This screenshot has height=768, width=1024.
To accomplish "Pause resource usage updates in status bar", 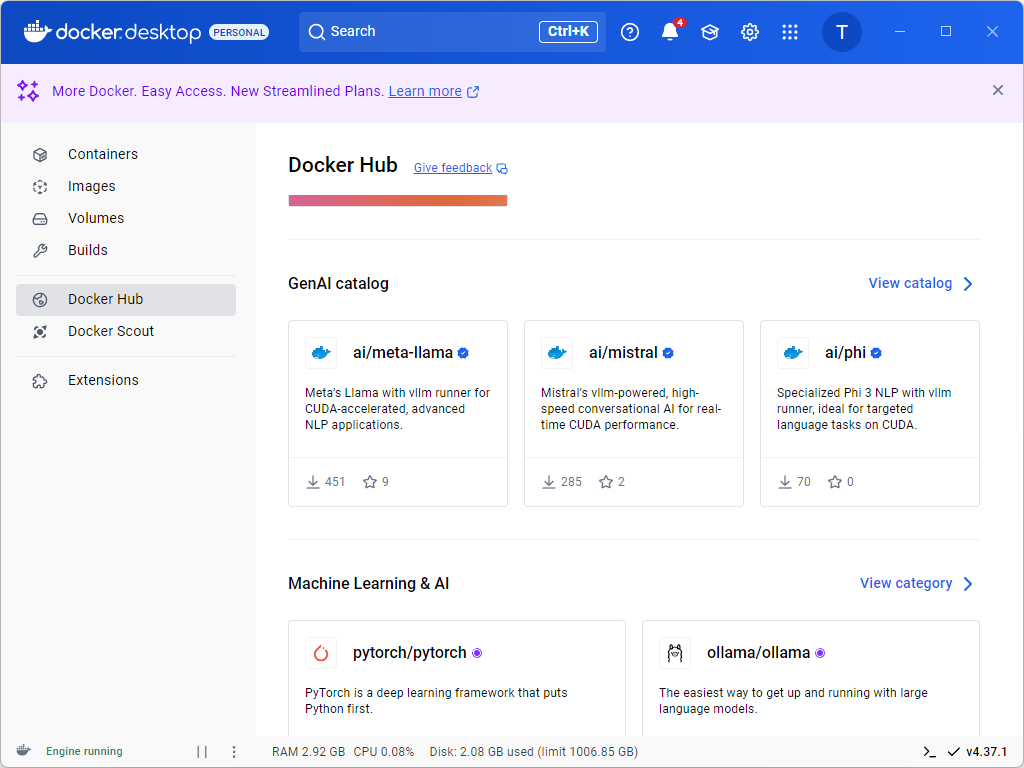I will (202, 751).
